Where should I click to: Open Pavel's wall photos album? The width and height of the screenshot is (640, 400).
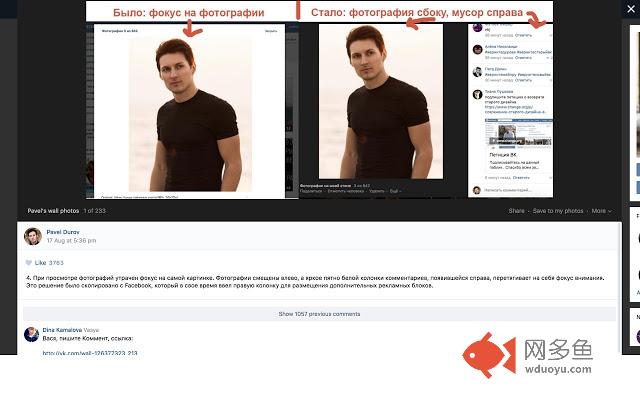51,211
